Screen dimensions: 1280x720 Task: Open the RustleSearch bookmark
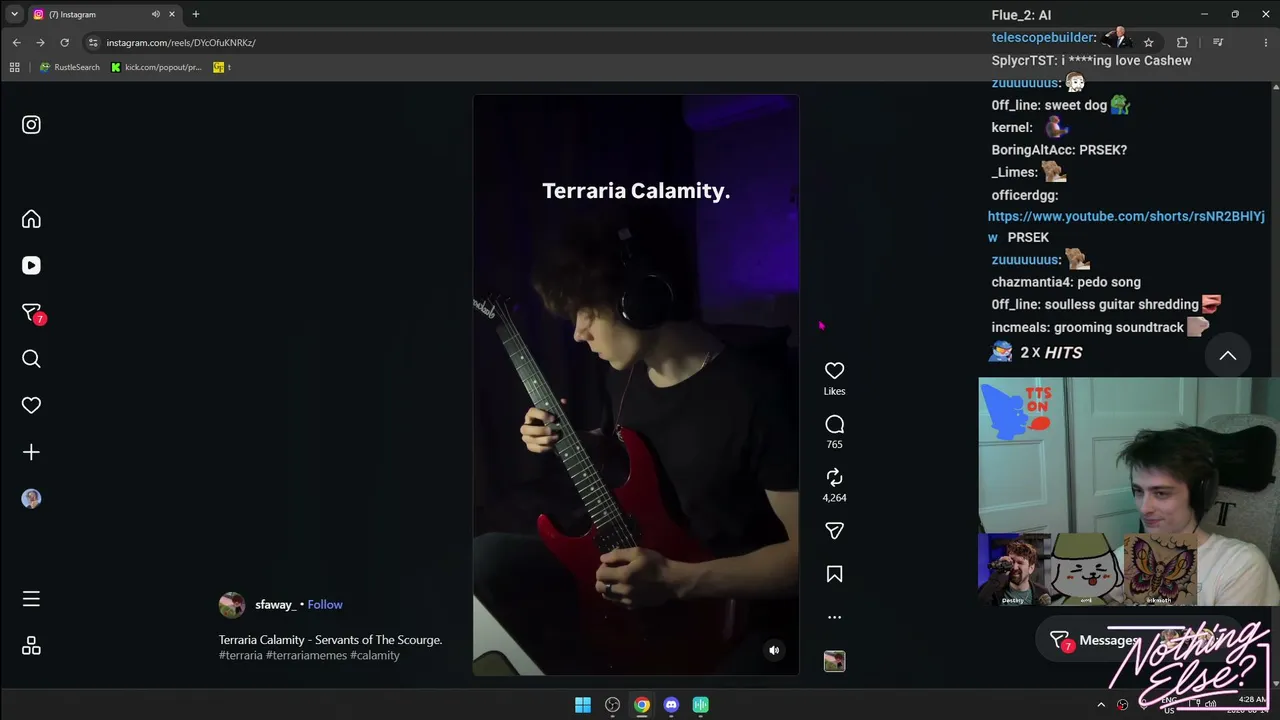pyautogui.click(x=69, y=67)
